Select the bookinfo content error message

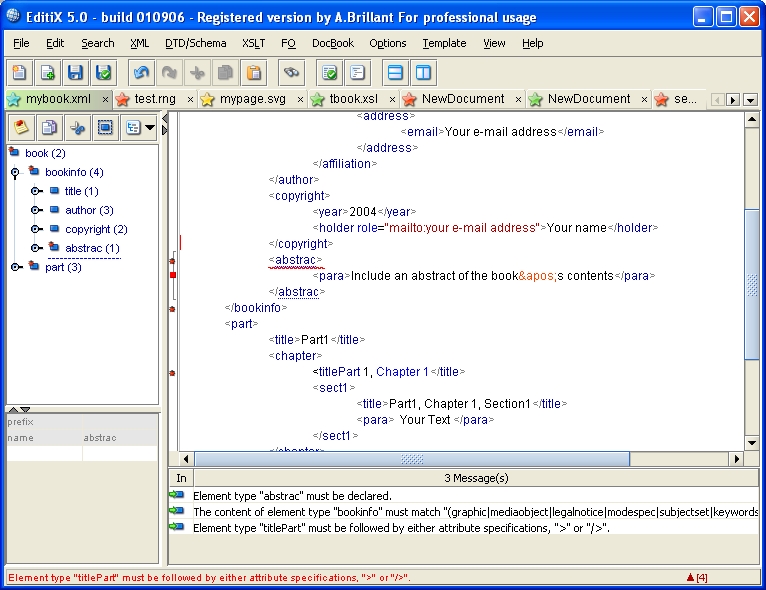463,512
